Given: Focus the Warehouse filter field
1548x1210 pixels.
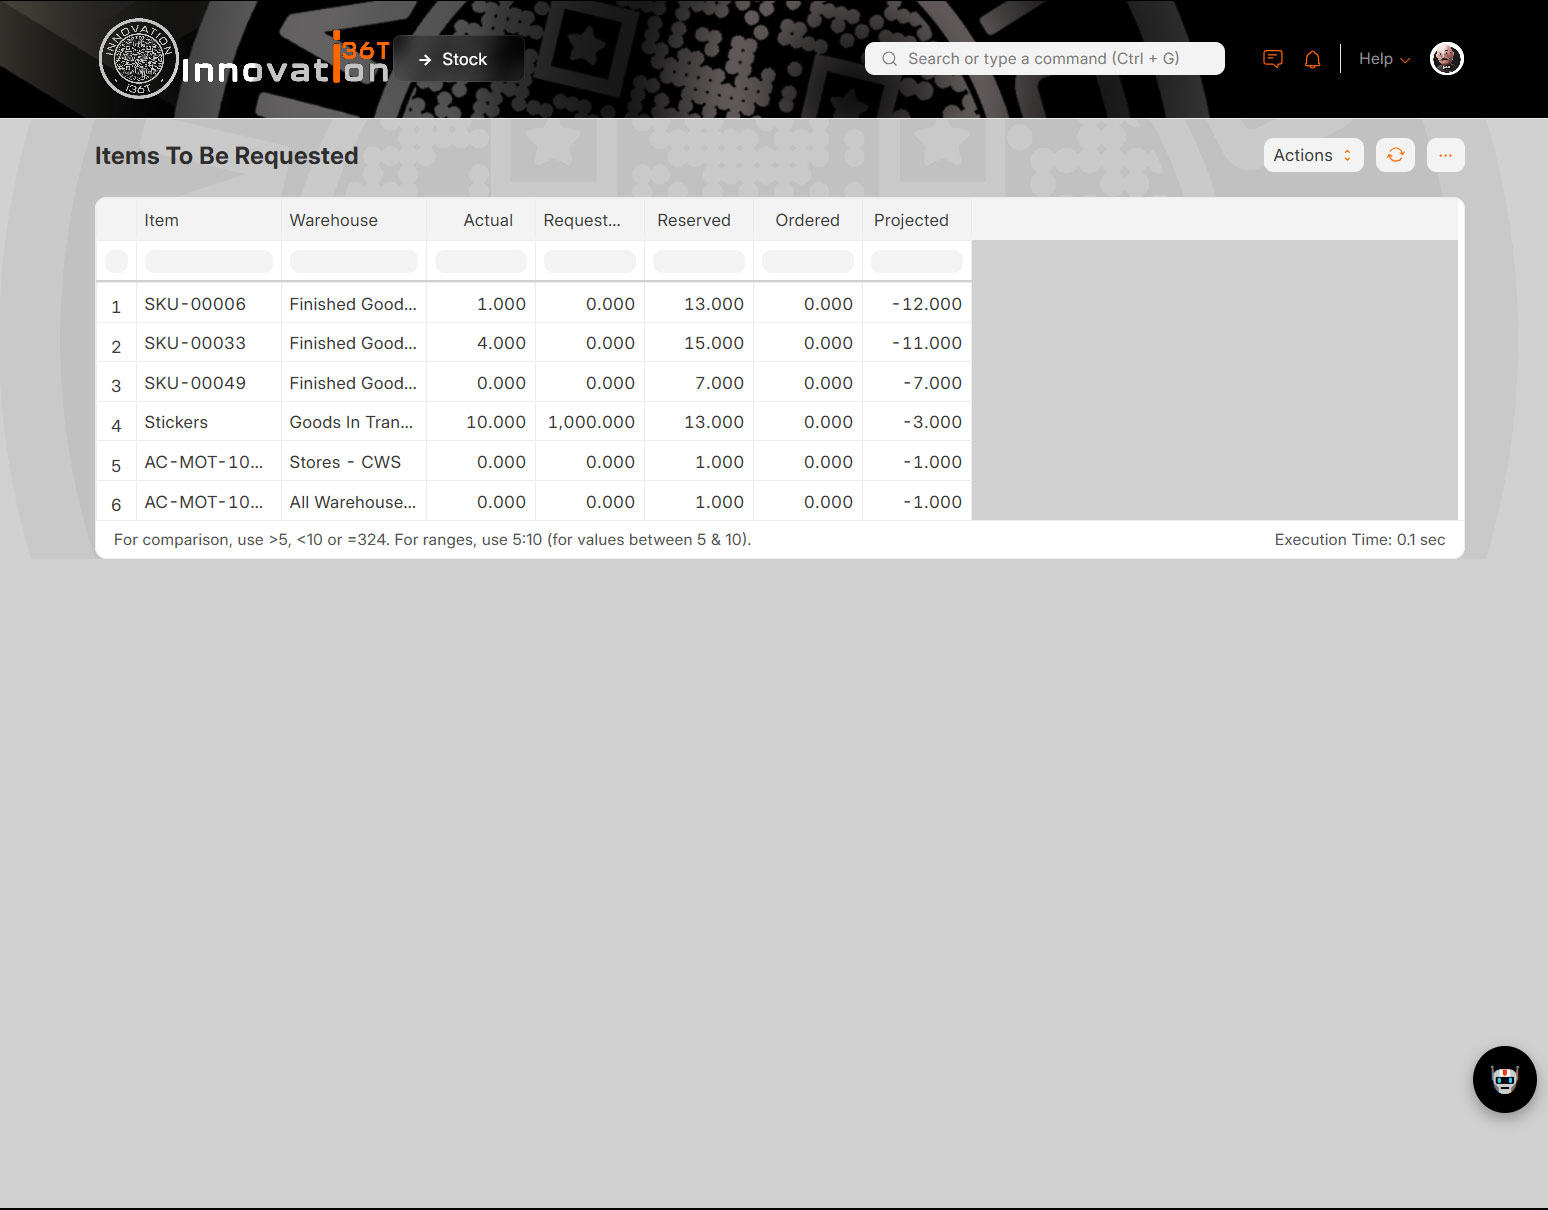Looking at the screenshot, I should 353,262.
